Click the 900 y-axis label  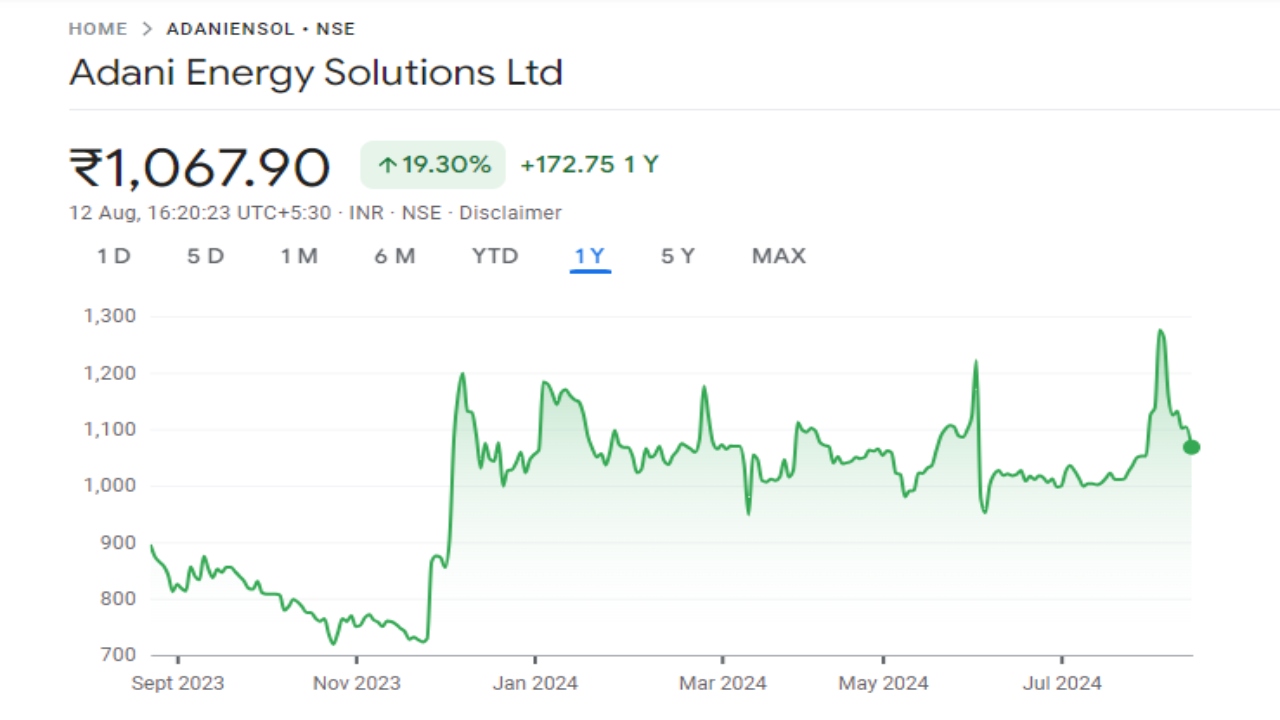click(116, 543)
